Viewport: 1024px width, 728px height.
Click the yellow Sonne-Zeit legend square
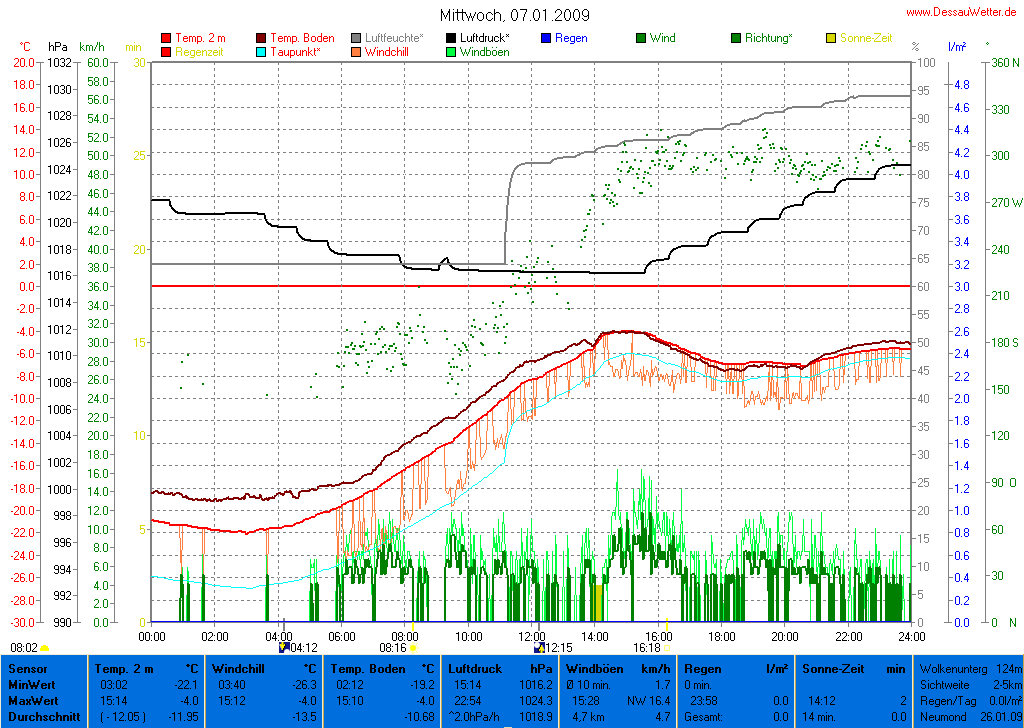pyautogui.click(x=830, y=39)
